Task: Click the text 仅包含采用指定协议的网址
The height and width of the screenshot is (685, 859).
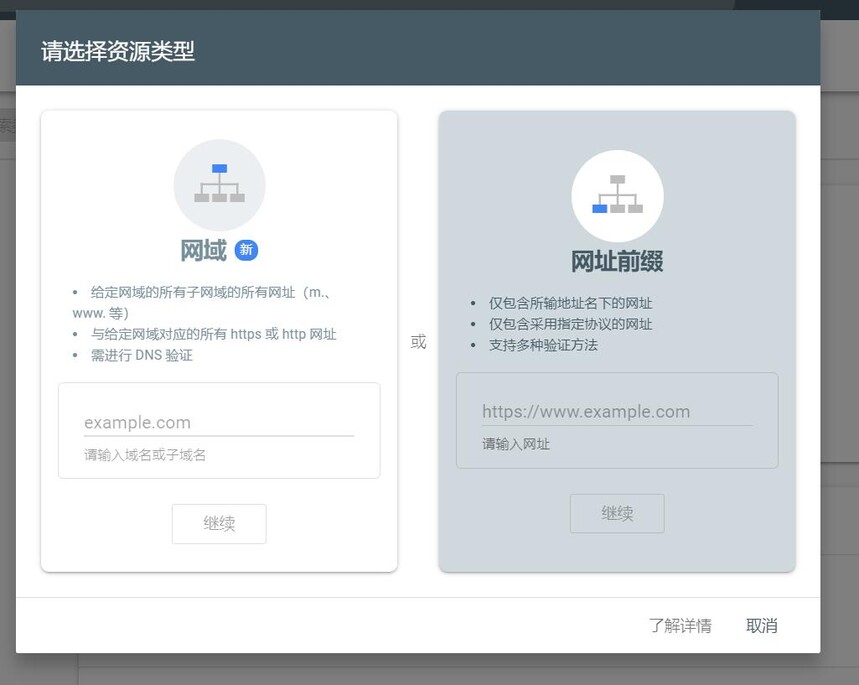Action: (570, 324)
